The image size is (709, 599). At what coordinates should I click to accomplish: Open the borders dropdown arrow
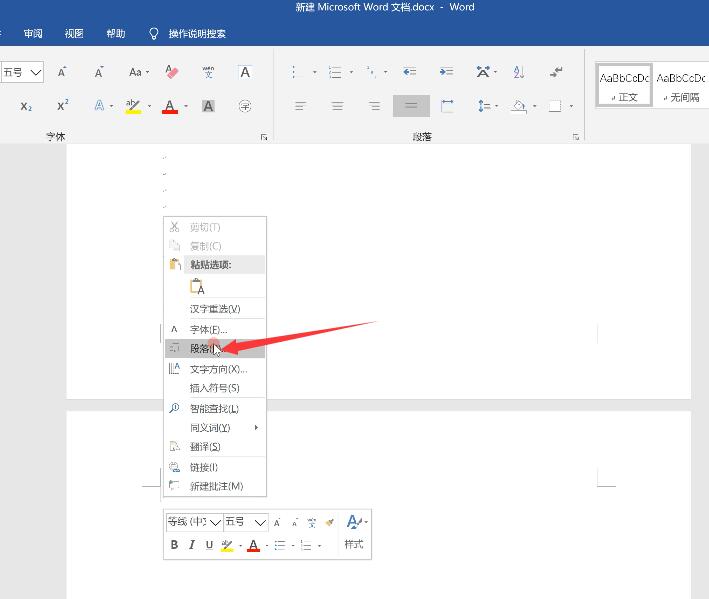(x=571, y=106)
